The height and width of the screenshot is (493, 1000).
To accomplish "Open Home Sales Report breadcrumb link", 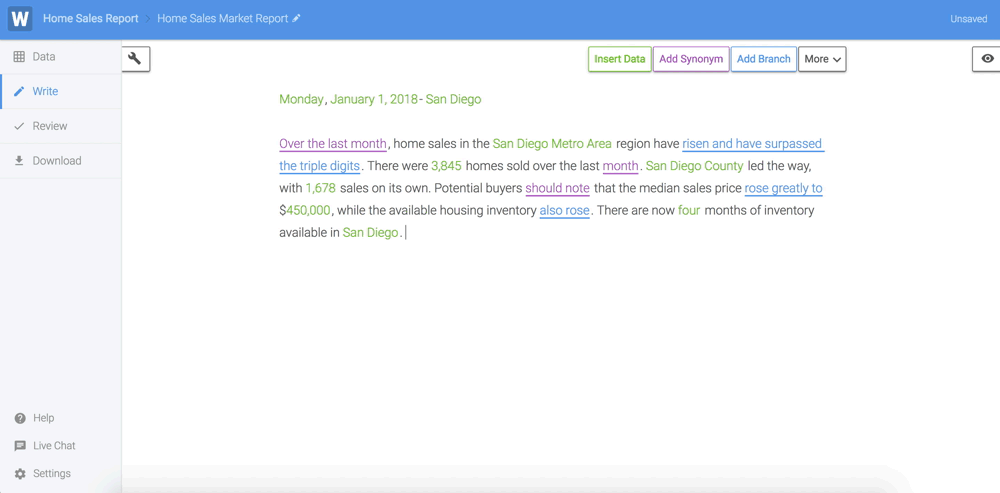I will click(91, 18).
